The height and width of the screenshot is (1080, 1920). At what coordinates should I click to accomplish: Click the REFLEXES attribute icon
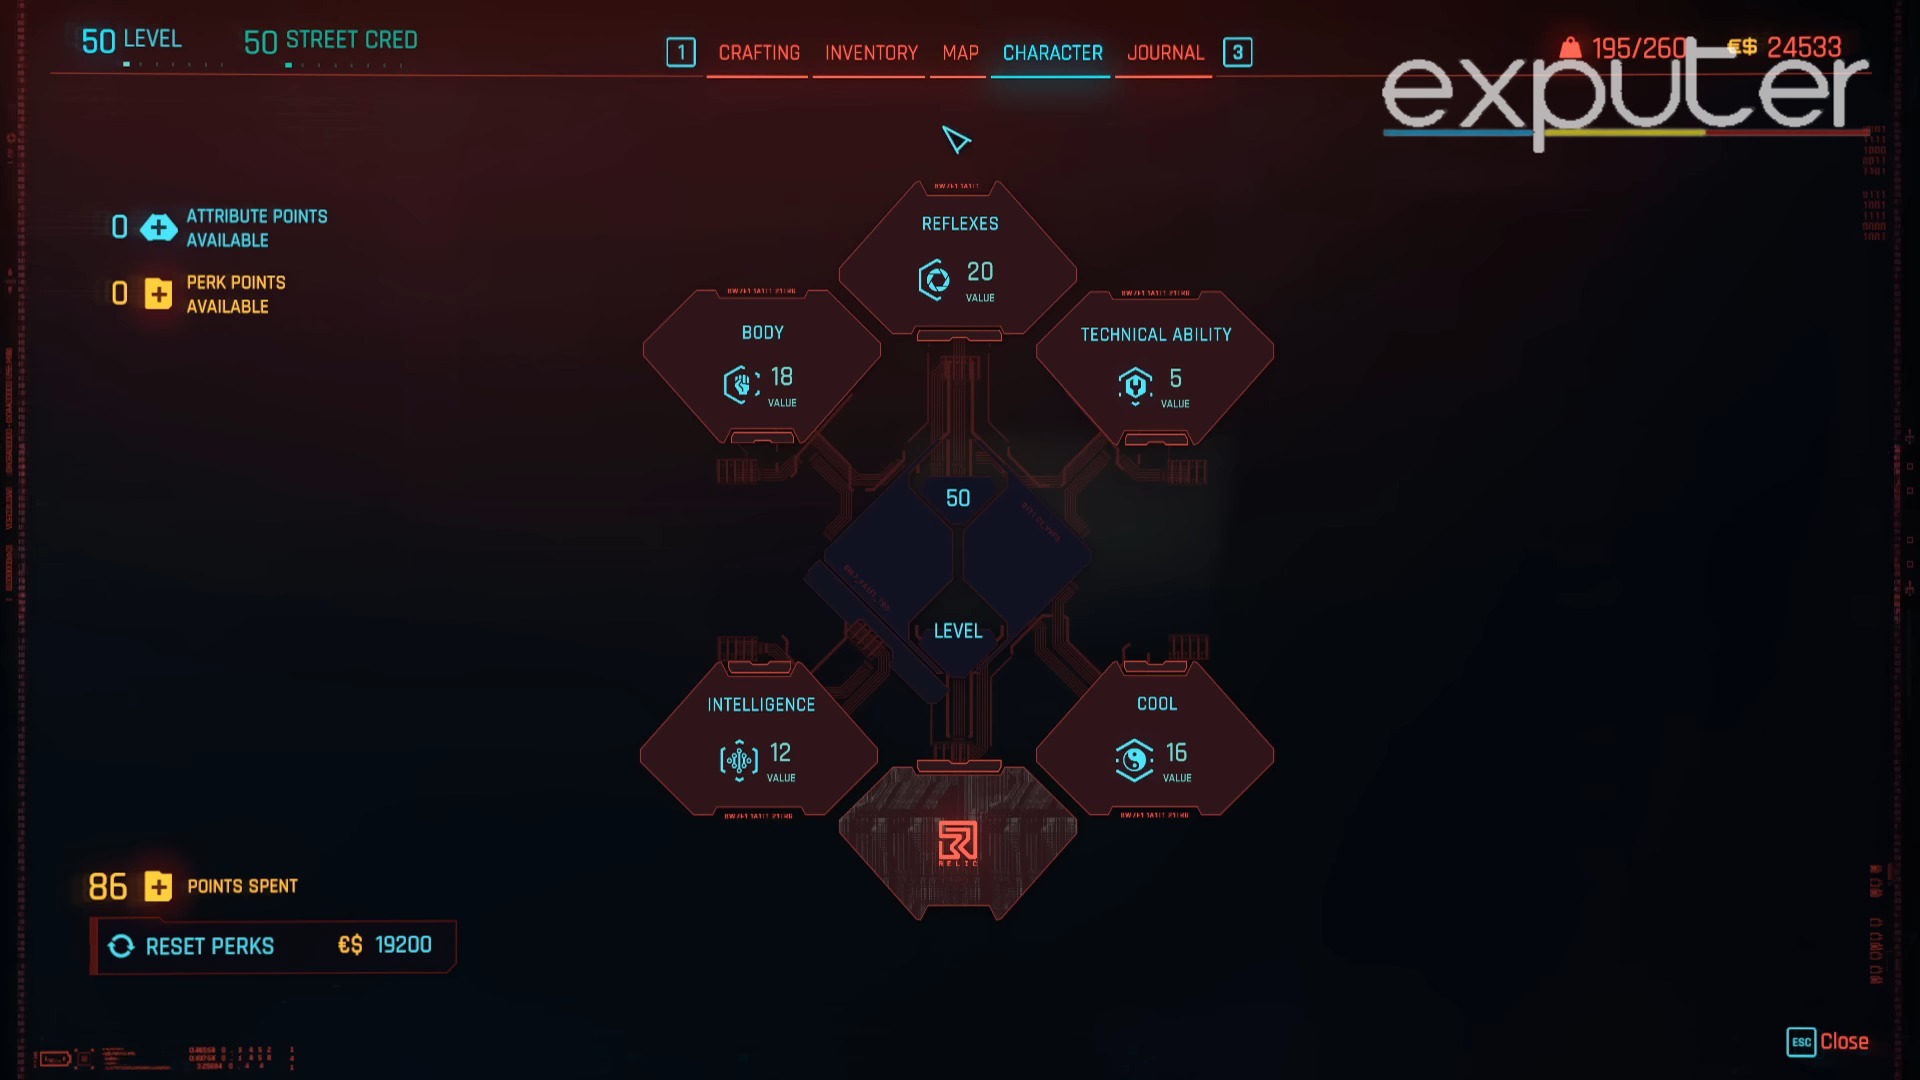932,278
